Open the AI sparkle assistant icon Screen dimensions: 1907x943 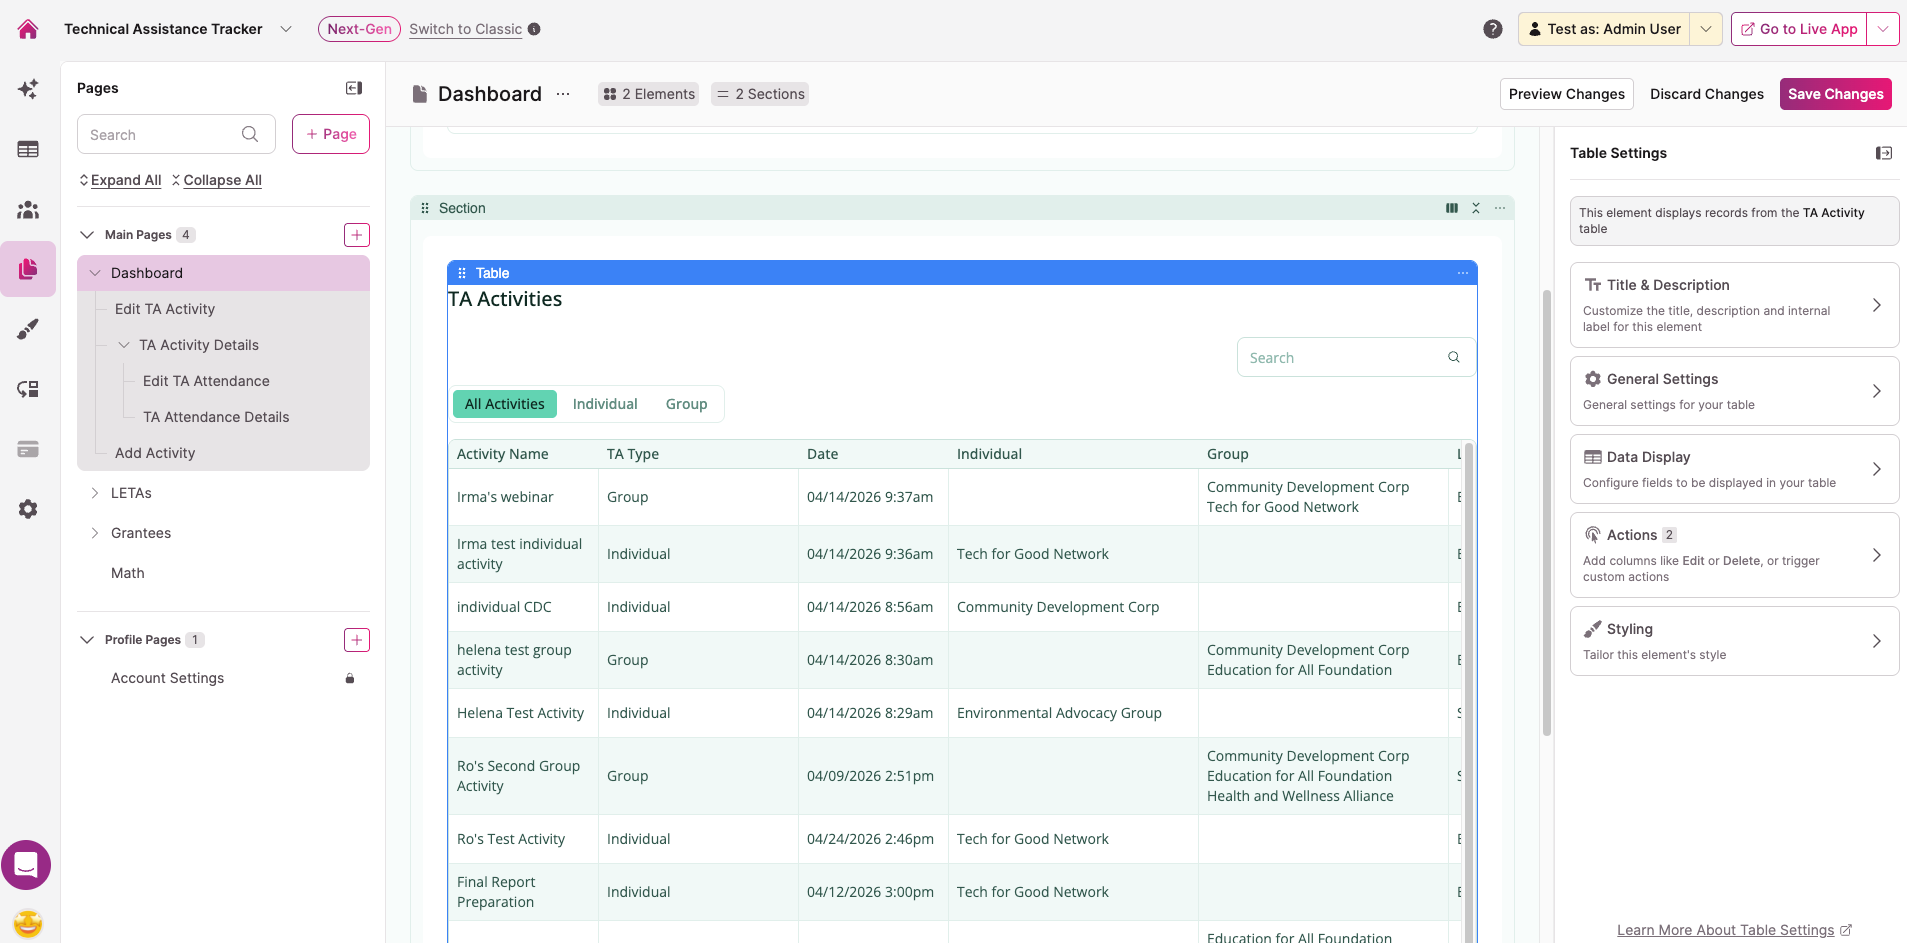click(x=28, y=89)
